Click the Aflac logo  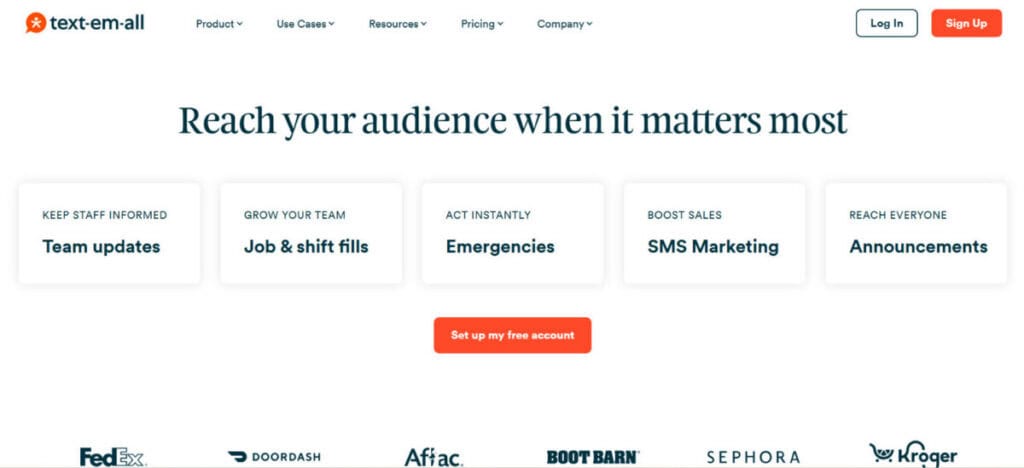(x=434, y=457)
